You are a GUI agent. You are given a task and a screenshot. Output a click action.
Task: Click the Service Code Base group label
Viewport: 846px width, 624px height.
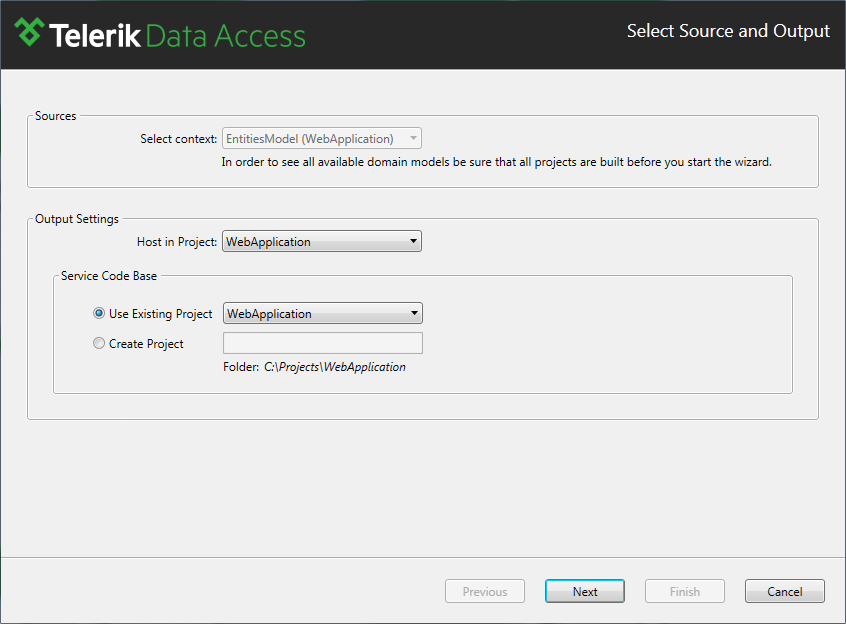pyautogui.click(x=108, y=276)
